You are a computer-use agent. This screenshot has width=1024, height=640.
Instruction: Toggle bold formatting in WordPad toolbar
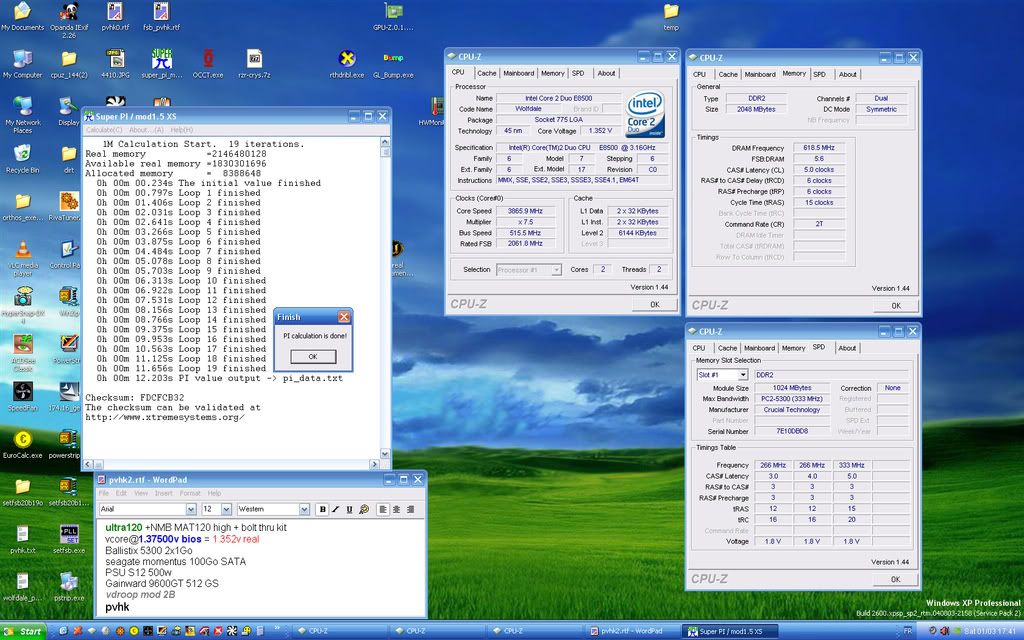(323, 509)
